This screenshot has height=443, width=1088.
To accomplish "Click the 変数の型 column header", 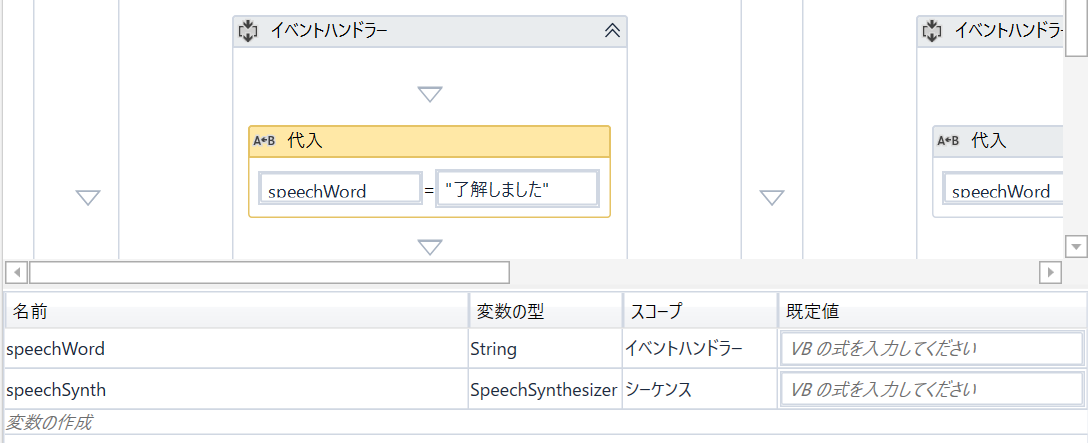I will coord(545,311).
